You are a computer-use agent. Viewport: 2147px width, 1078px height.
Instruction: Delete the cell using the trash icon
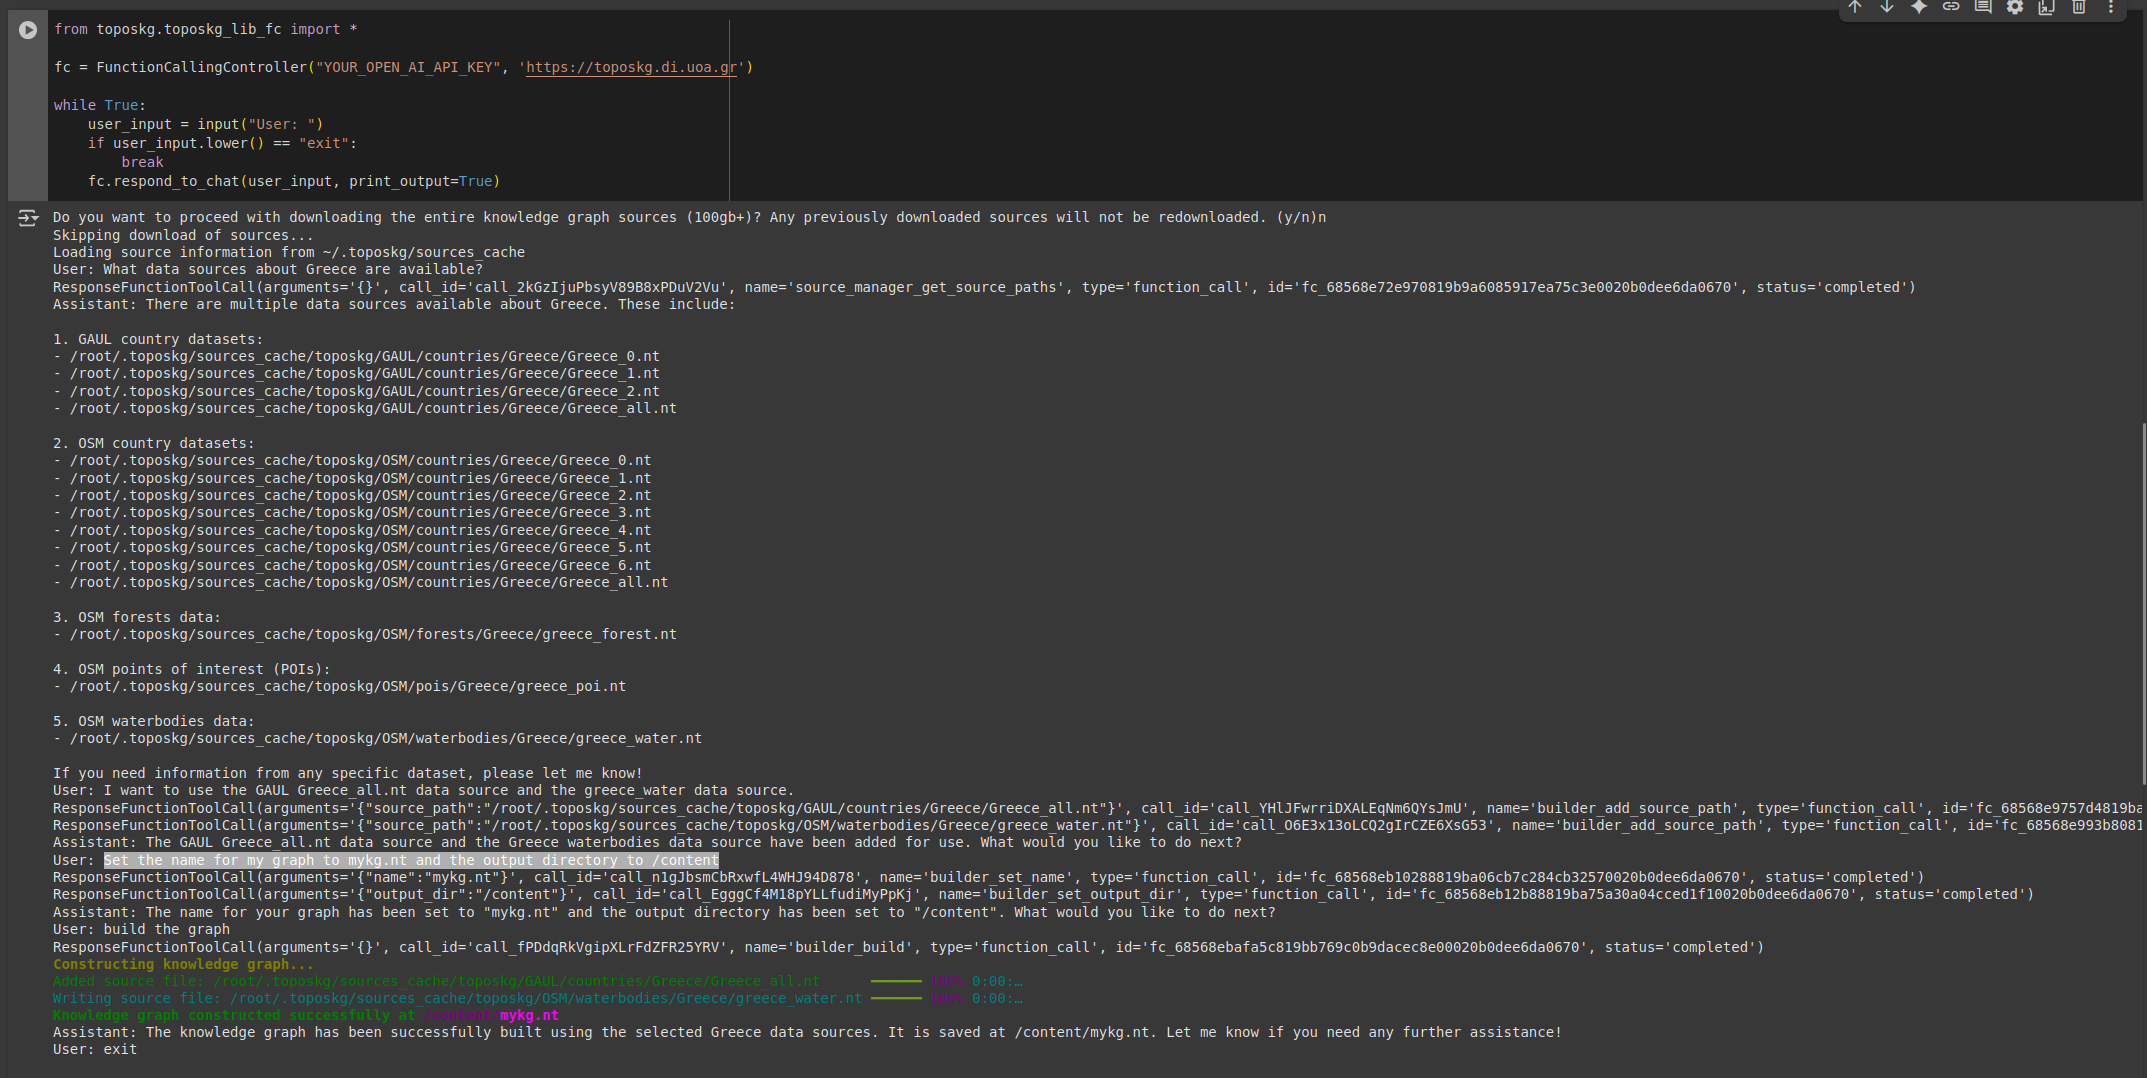click(x=2079, y=7)
